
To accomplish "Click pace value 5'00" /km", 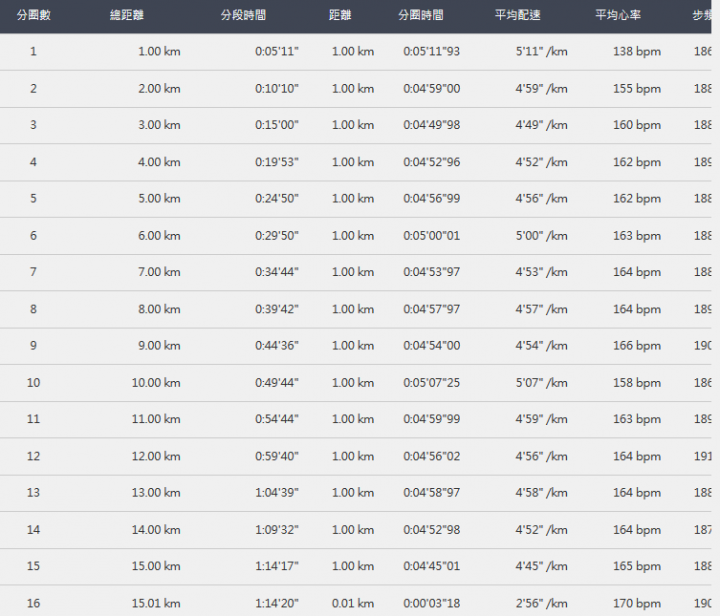I will pos(541,235).
